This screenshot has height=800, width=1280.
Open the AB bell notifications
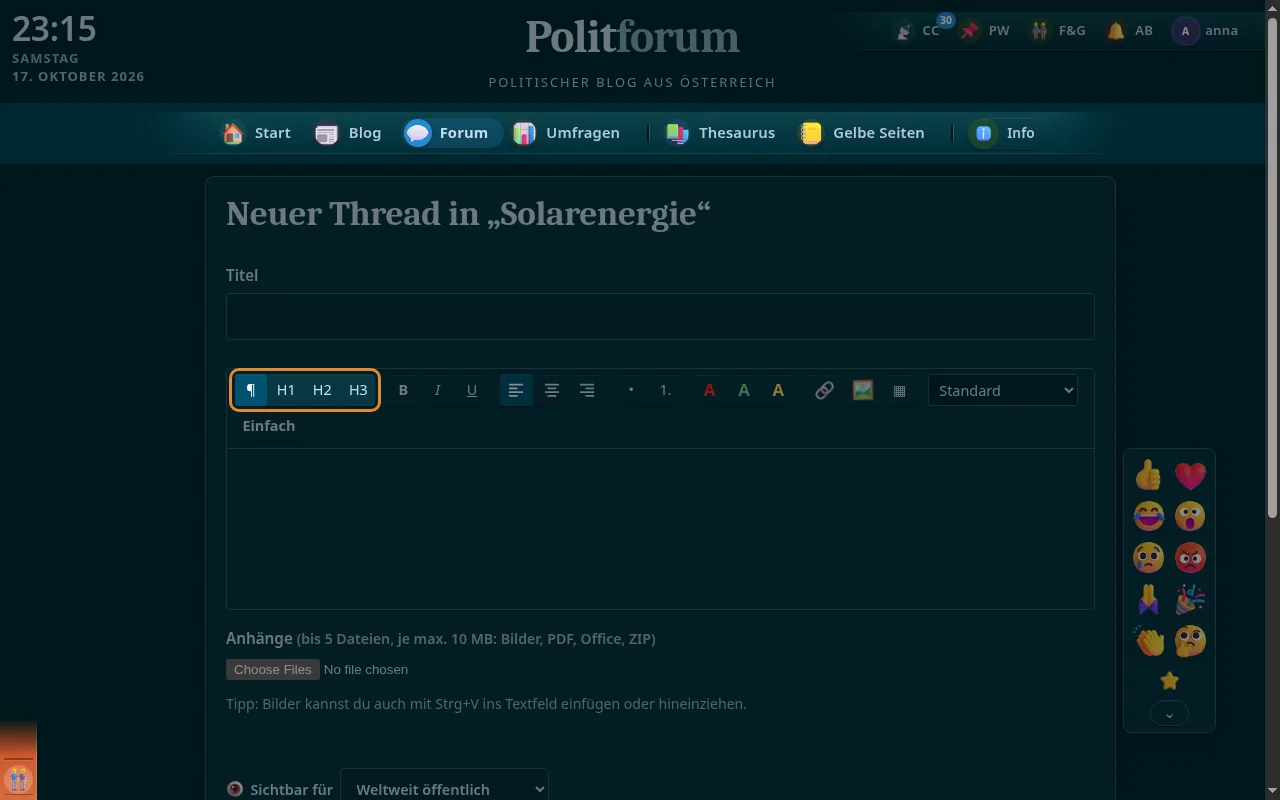tap(1129, 31)
